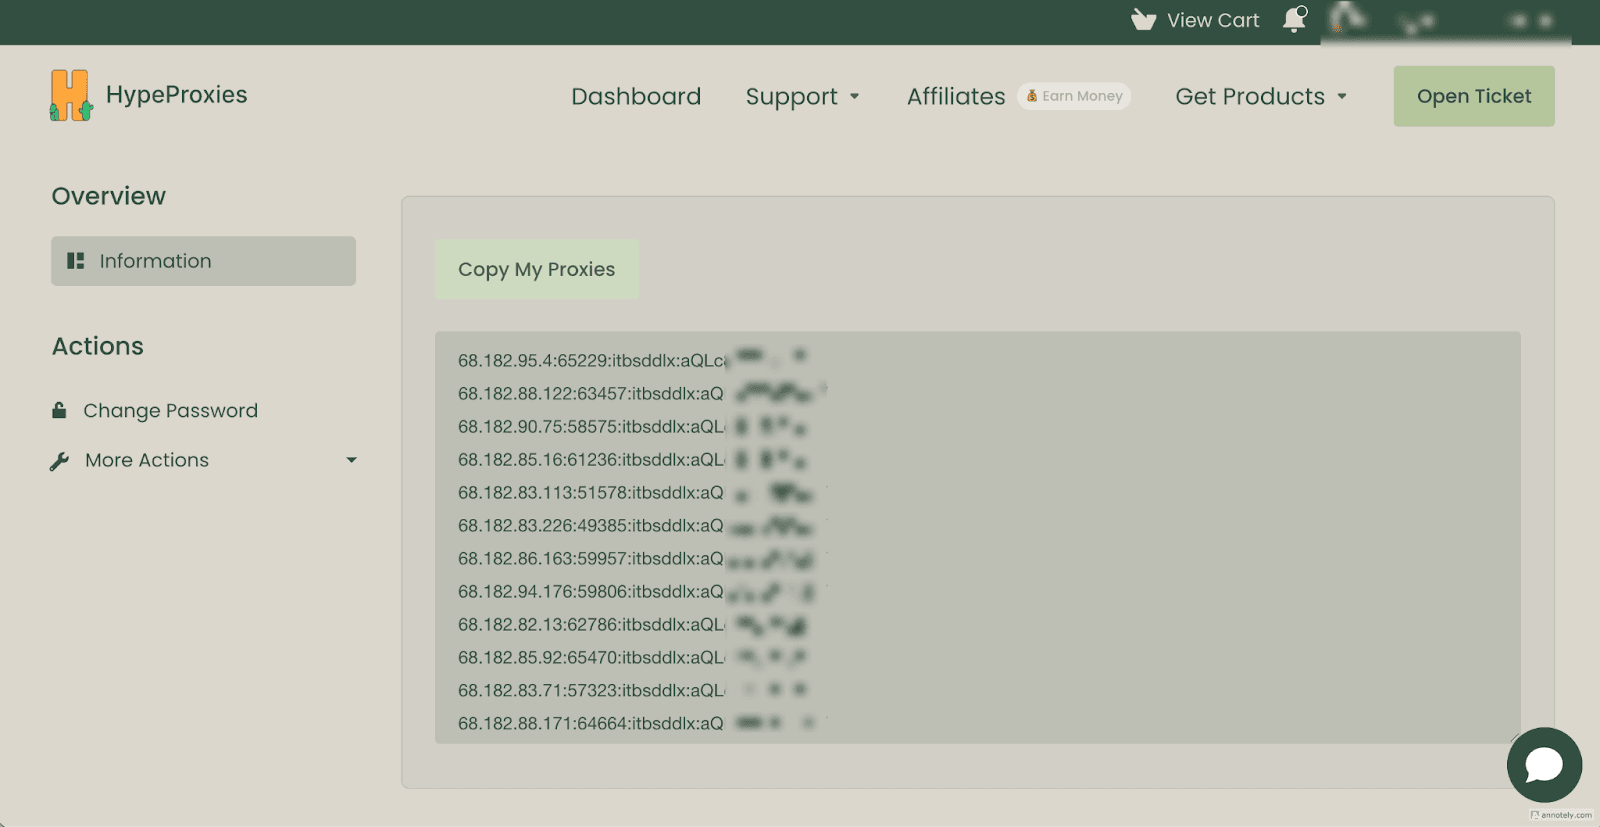The width and height of the screenshot is (1600, 827).
Task: Click the Information grid icon
Action: 75,261
